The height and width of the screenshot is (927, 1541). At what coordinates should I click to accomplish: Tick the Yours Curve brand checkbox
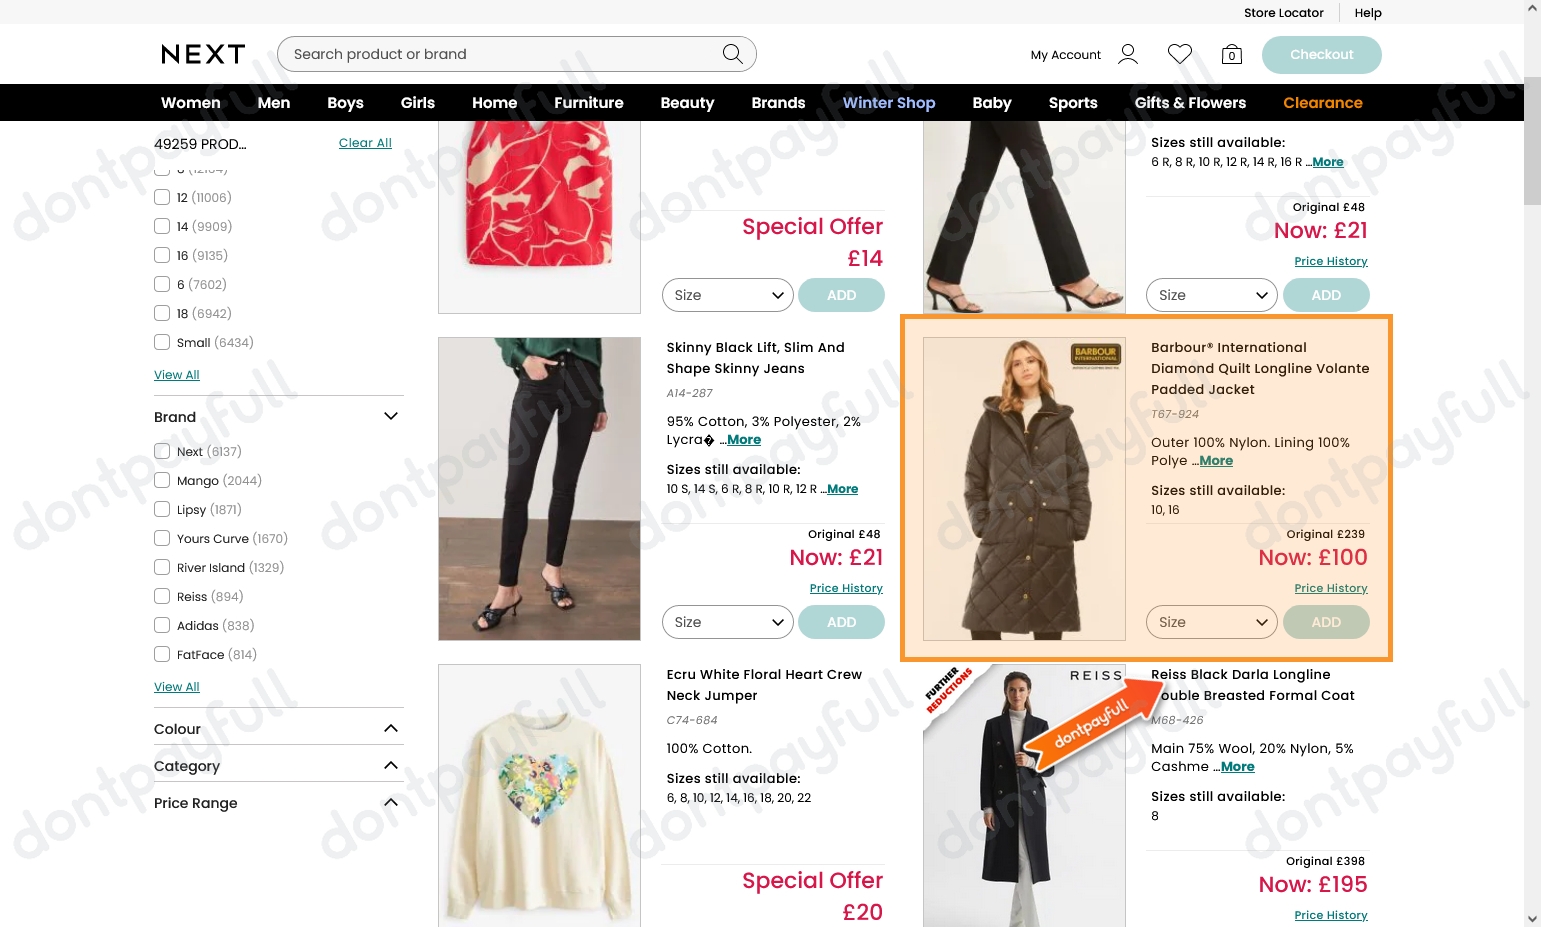coord(162,538)
